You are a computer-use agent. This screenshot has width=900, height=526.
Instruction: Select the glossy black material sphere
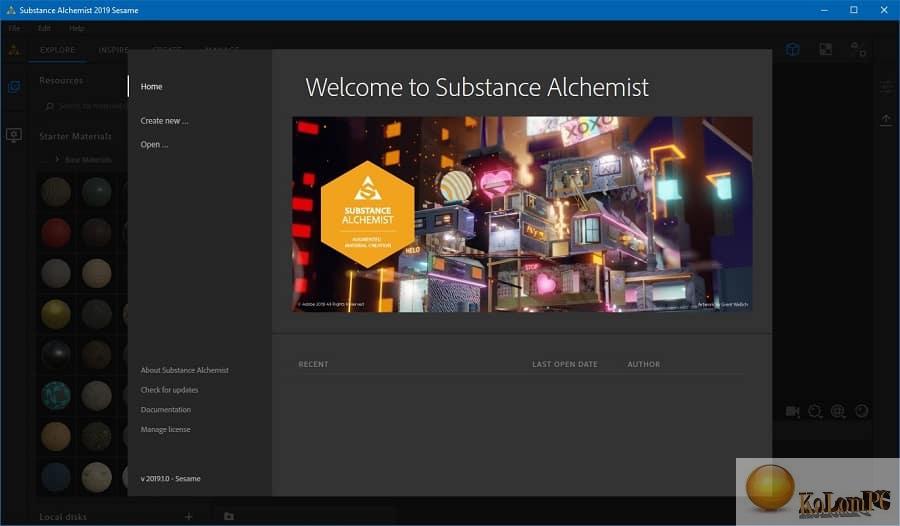point(56,355)
